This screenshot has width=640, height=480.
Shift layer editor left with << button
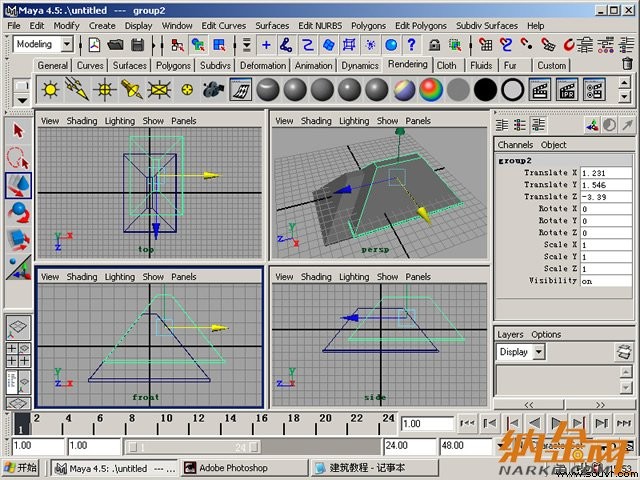click(x=529, y=405)
